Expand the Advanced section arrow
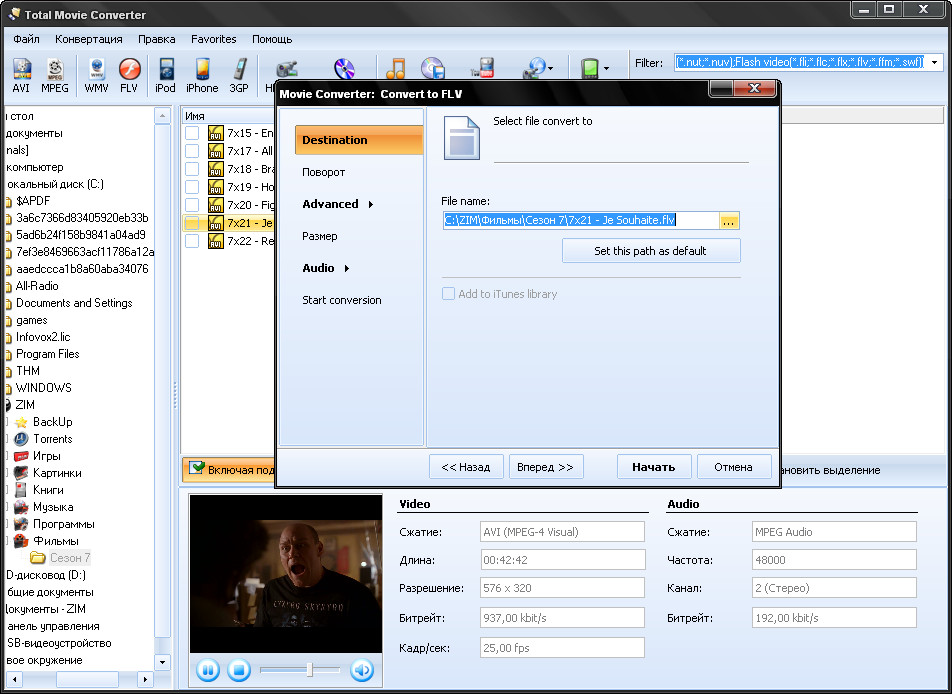Viewport: 952px width, 694px height. [x=370, y=205]
